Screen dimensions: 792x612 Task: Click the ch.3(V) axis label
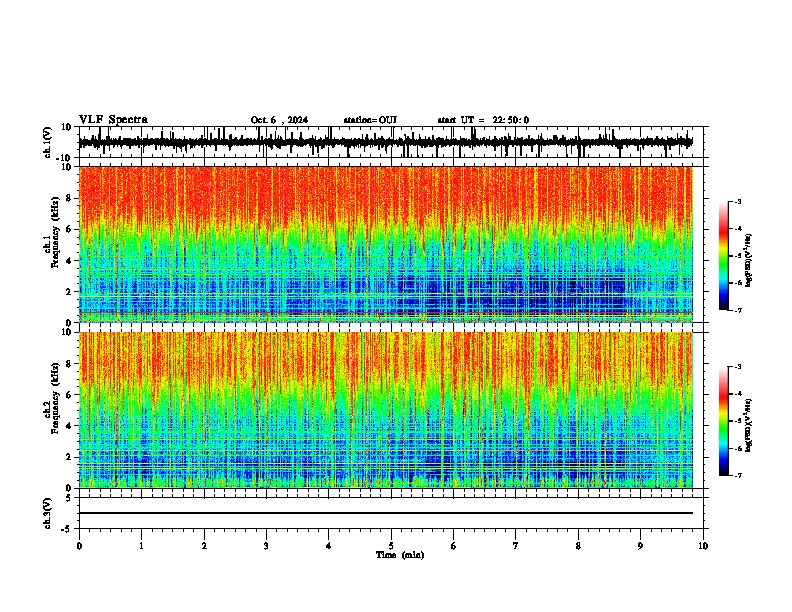(x=48, y=513)
